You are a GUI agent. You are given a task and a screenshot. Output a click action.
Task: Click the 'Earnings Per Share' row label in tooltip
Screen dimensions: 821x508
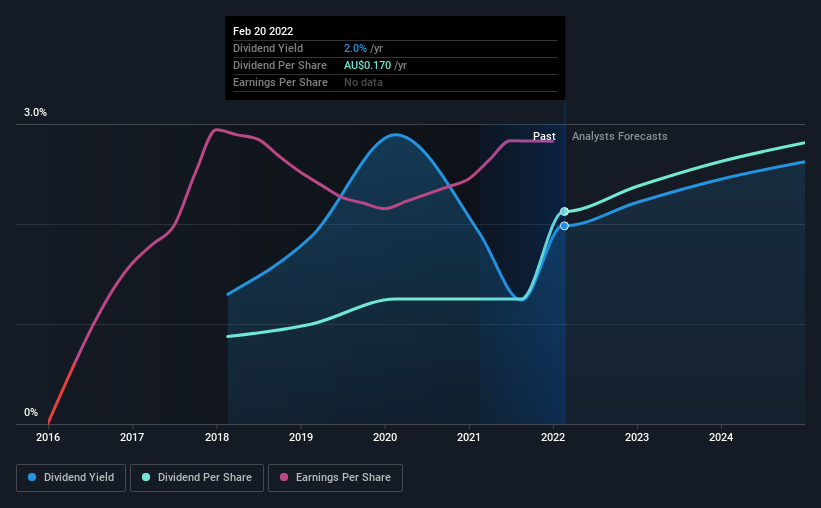click(x=280, y=82)
